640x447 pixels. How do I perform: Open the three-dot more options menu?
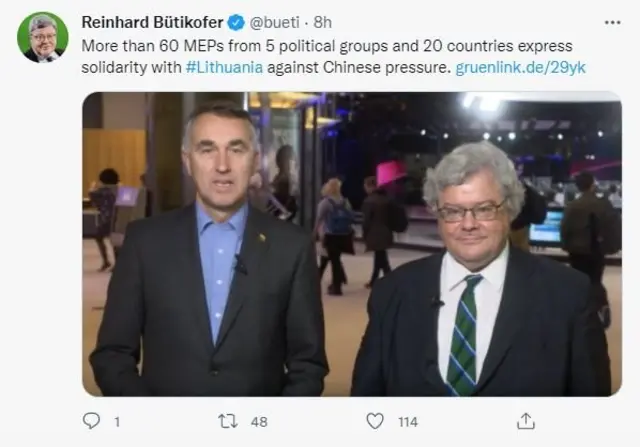(x=612, y=22)
